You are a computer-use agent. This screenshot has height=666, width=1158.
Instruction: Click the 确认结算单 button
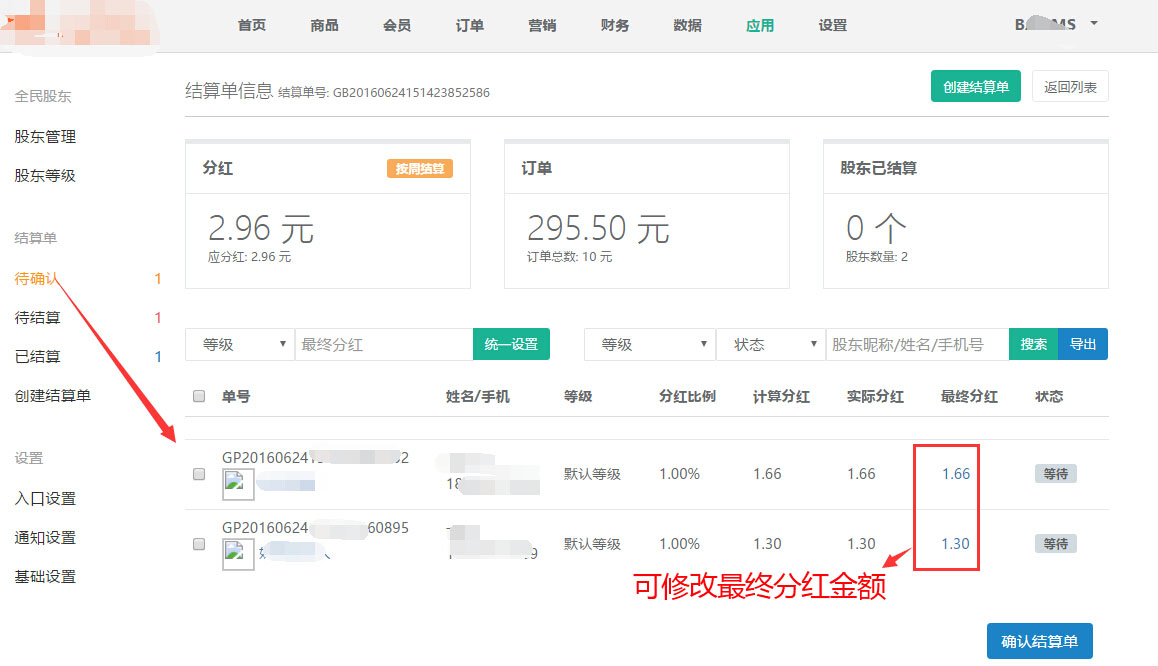pos(1039,641)
